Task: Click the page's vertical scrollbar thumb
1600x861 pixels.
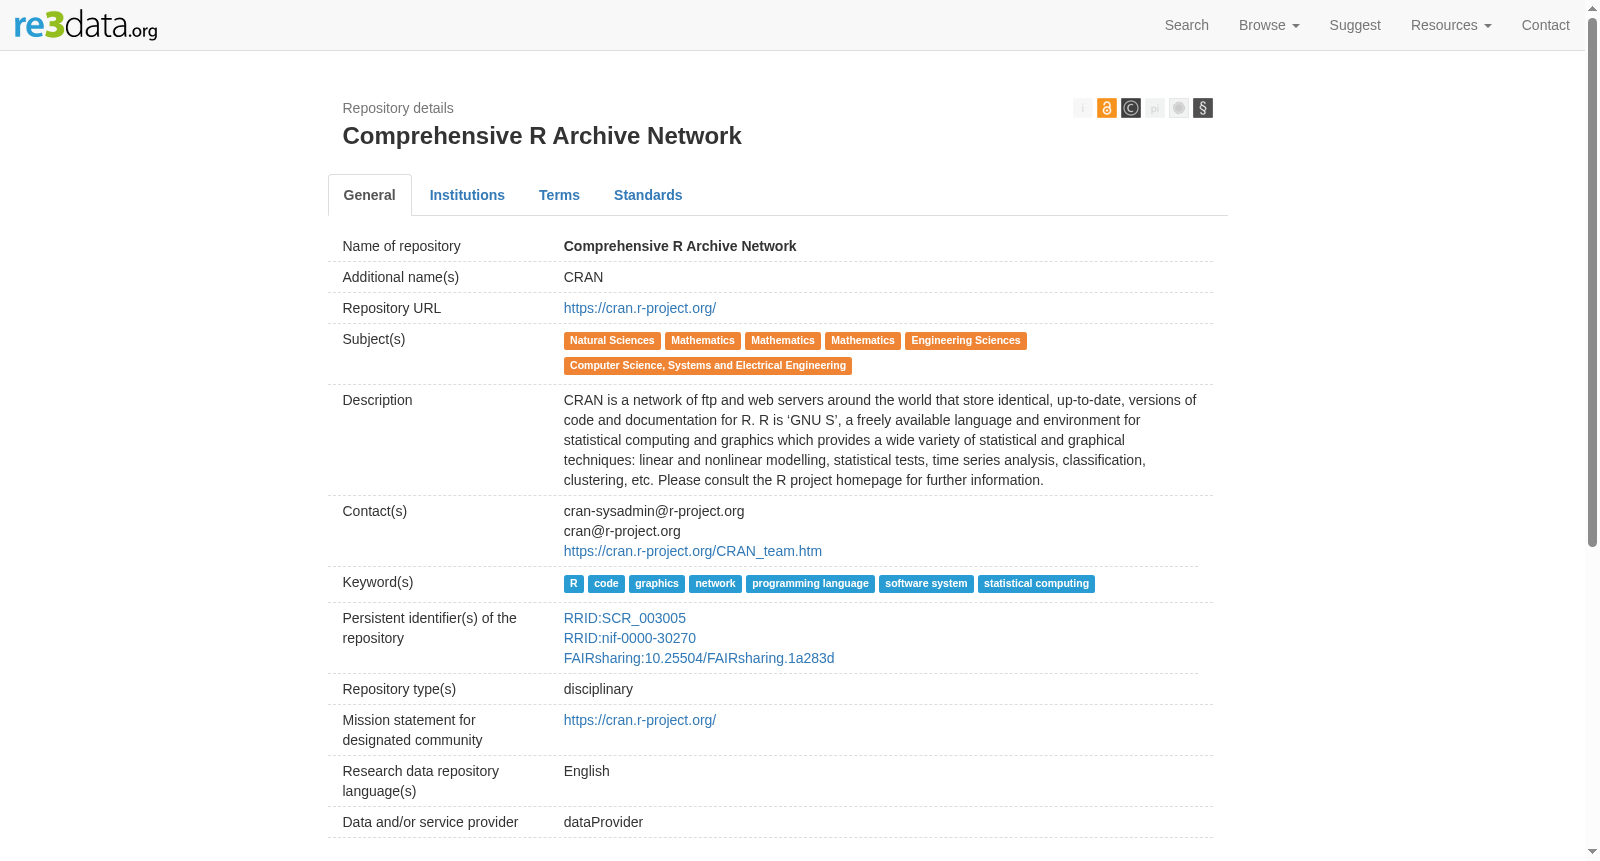Action: point(1592,282)
